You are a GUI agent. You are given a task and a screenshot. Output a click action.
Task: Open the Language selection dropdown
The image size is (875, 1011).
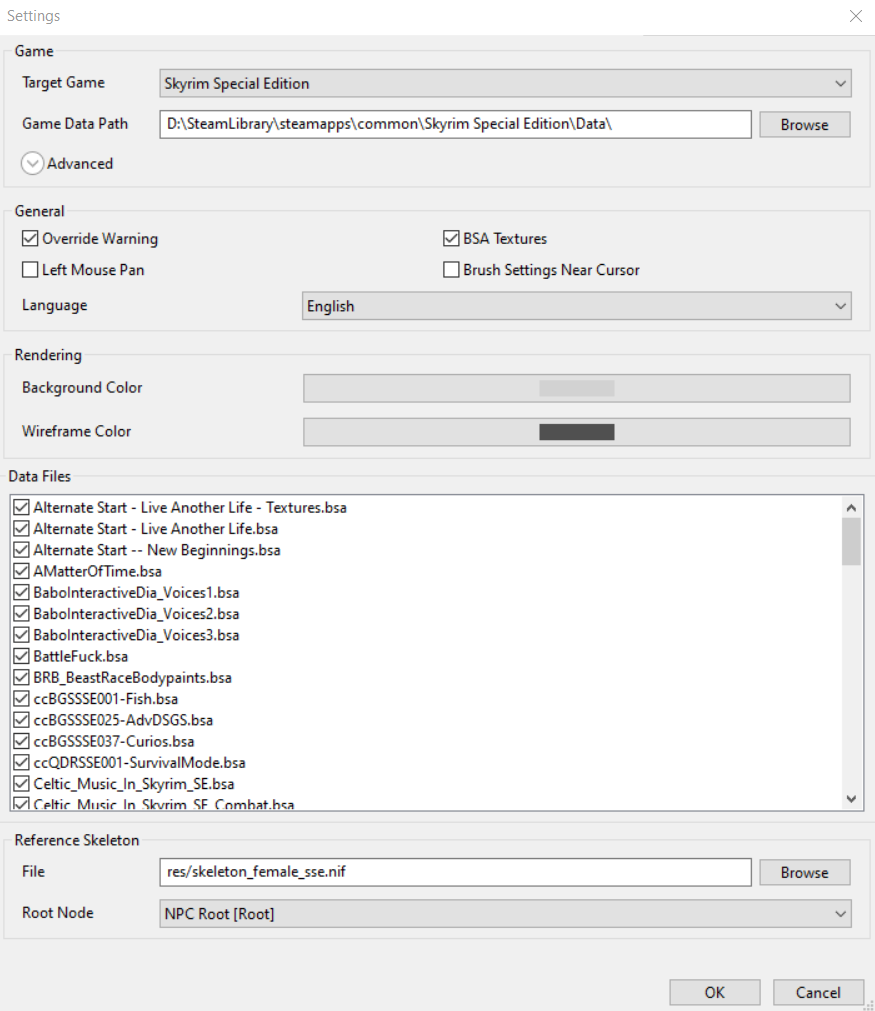click(x=840, y=305)
